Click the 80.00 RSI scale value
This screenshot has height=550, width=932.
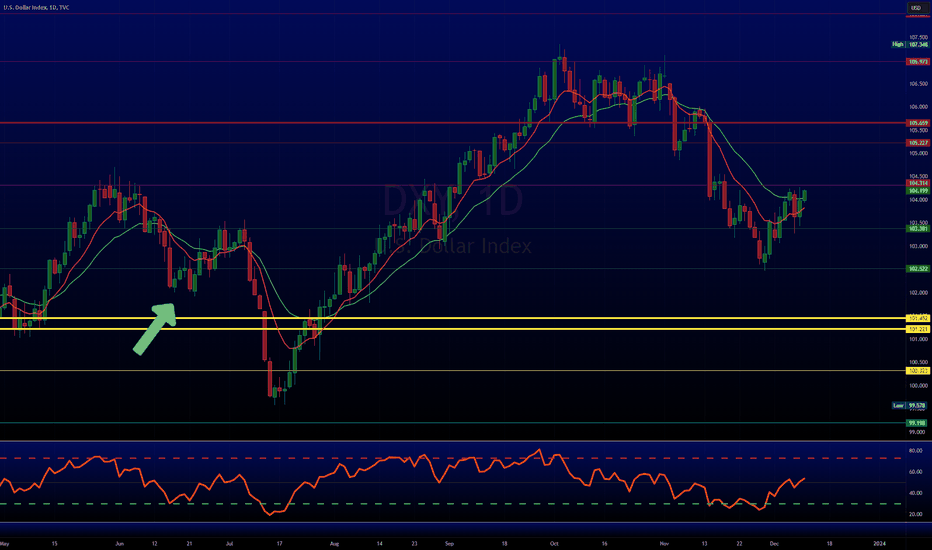pyautogui.click(x=915, y=451)
